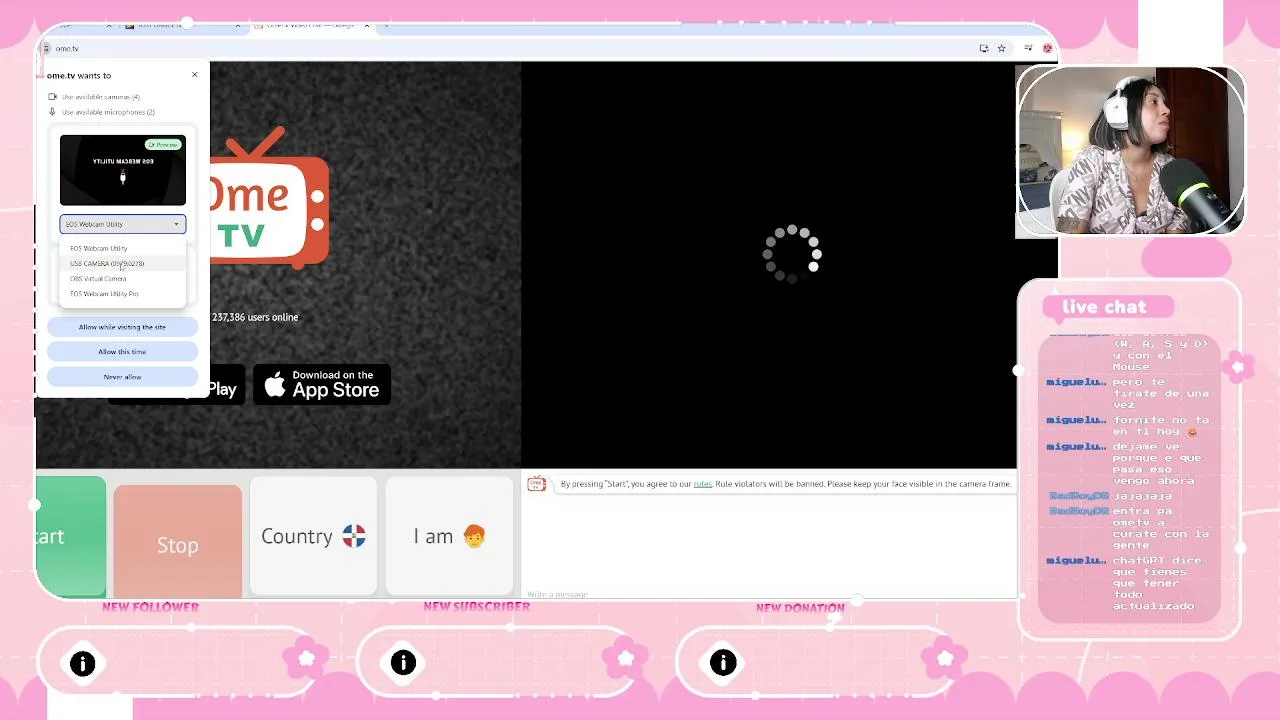The image size is (1280, 720).
Task: Close the ome.tv permission prompt
Action: coord(194,75)
